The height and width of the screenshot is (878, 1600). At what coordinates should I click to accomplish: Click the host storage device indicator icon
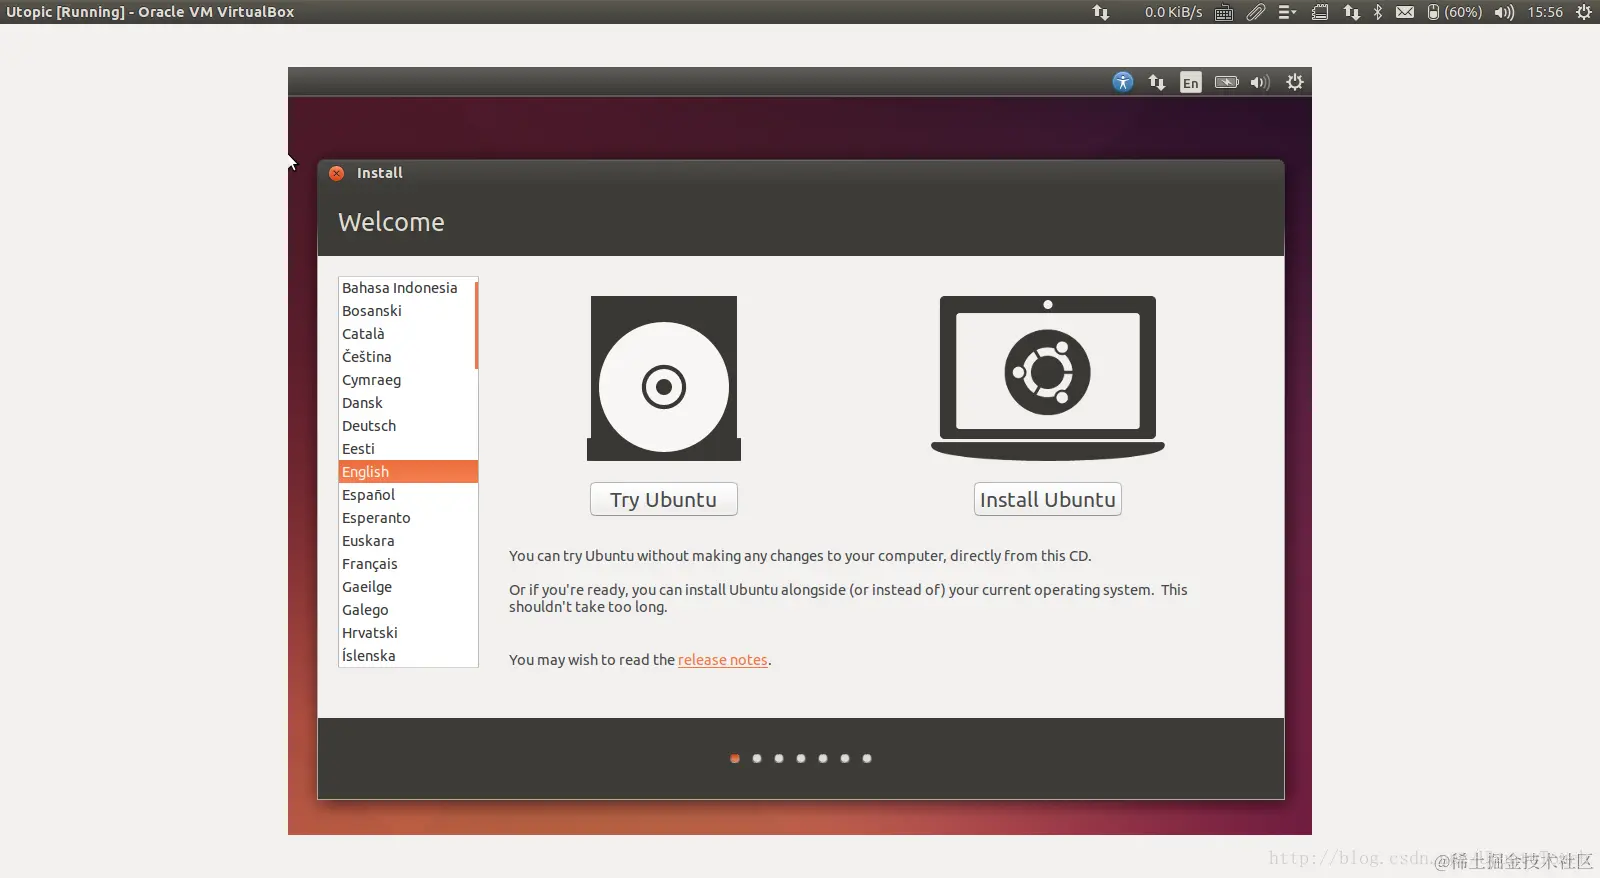1320,12
